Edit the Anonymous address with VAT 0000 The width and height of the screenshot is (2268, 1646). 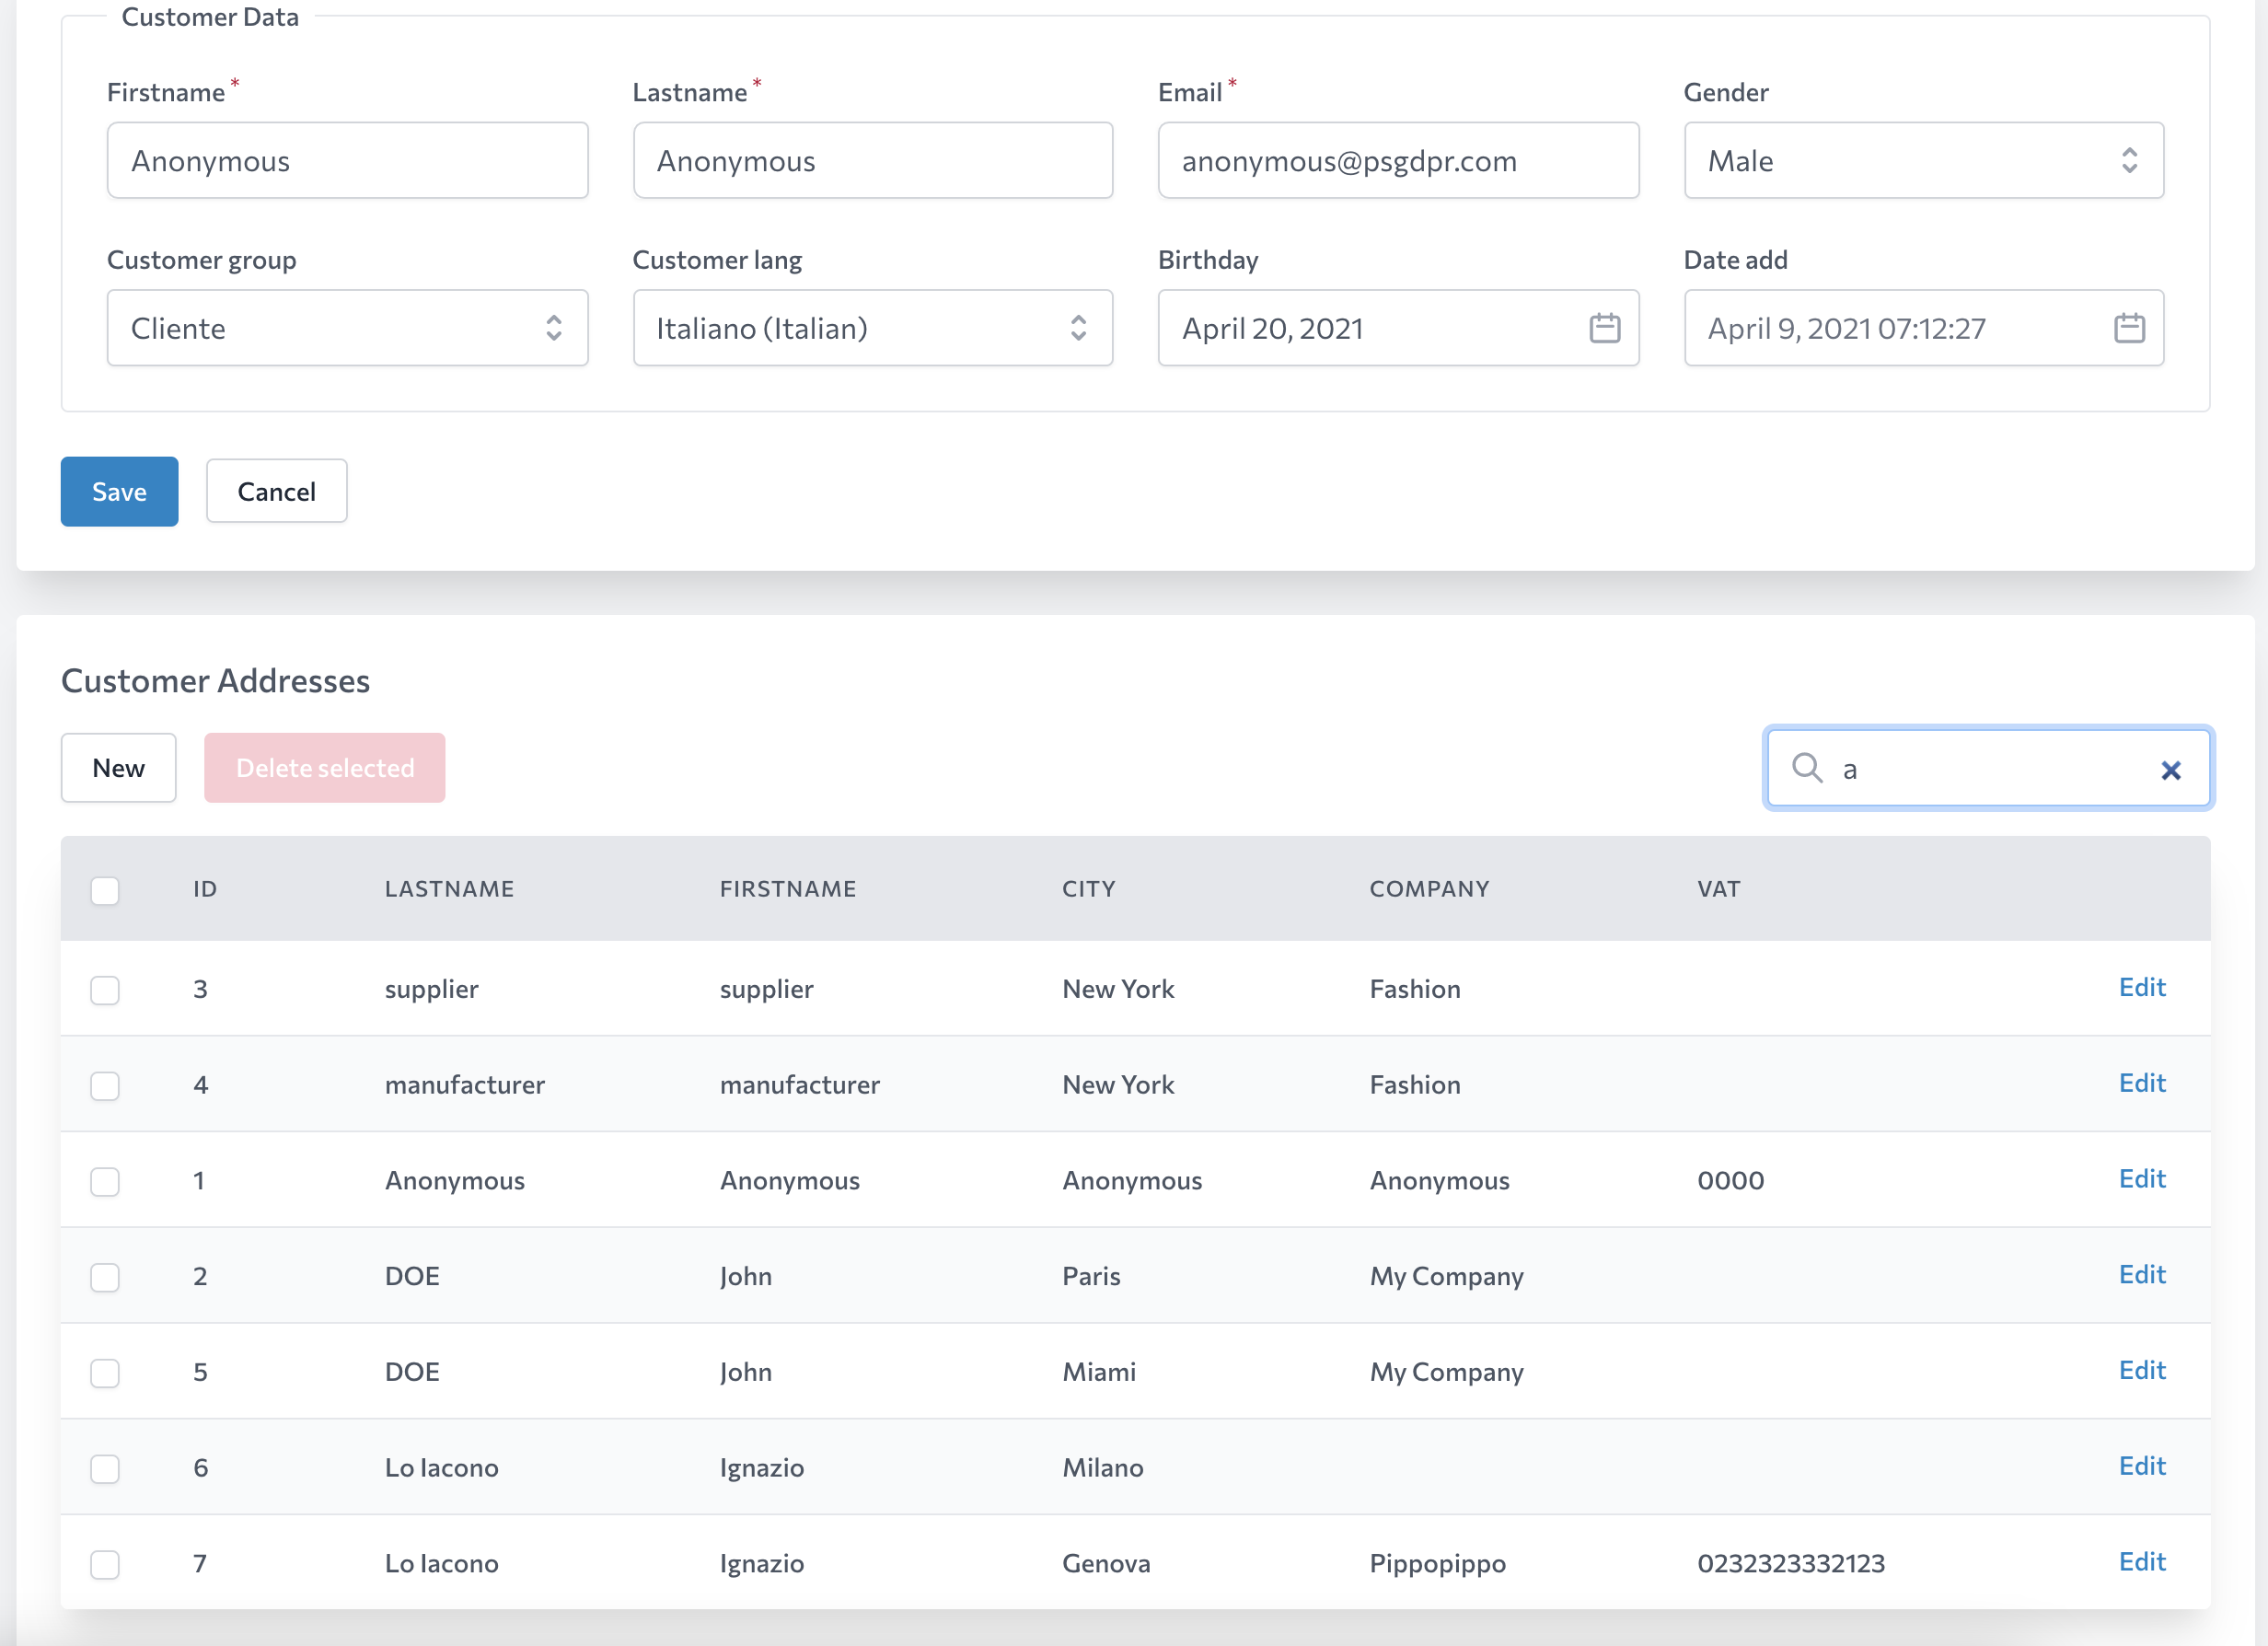pyautogui.click(x=2141, y=1179)
